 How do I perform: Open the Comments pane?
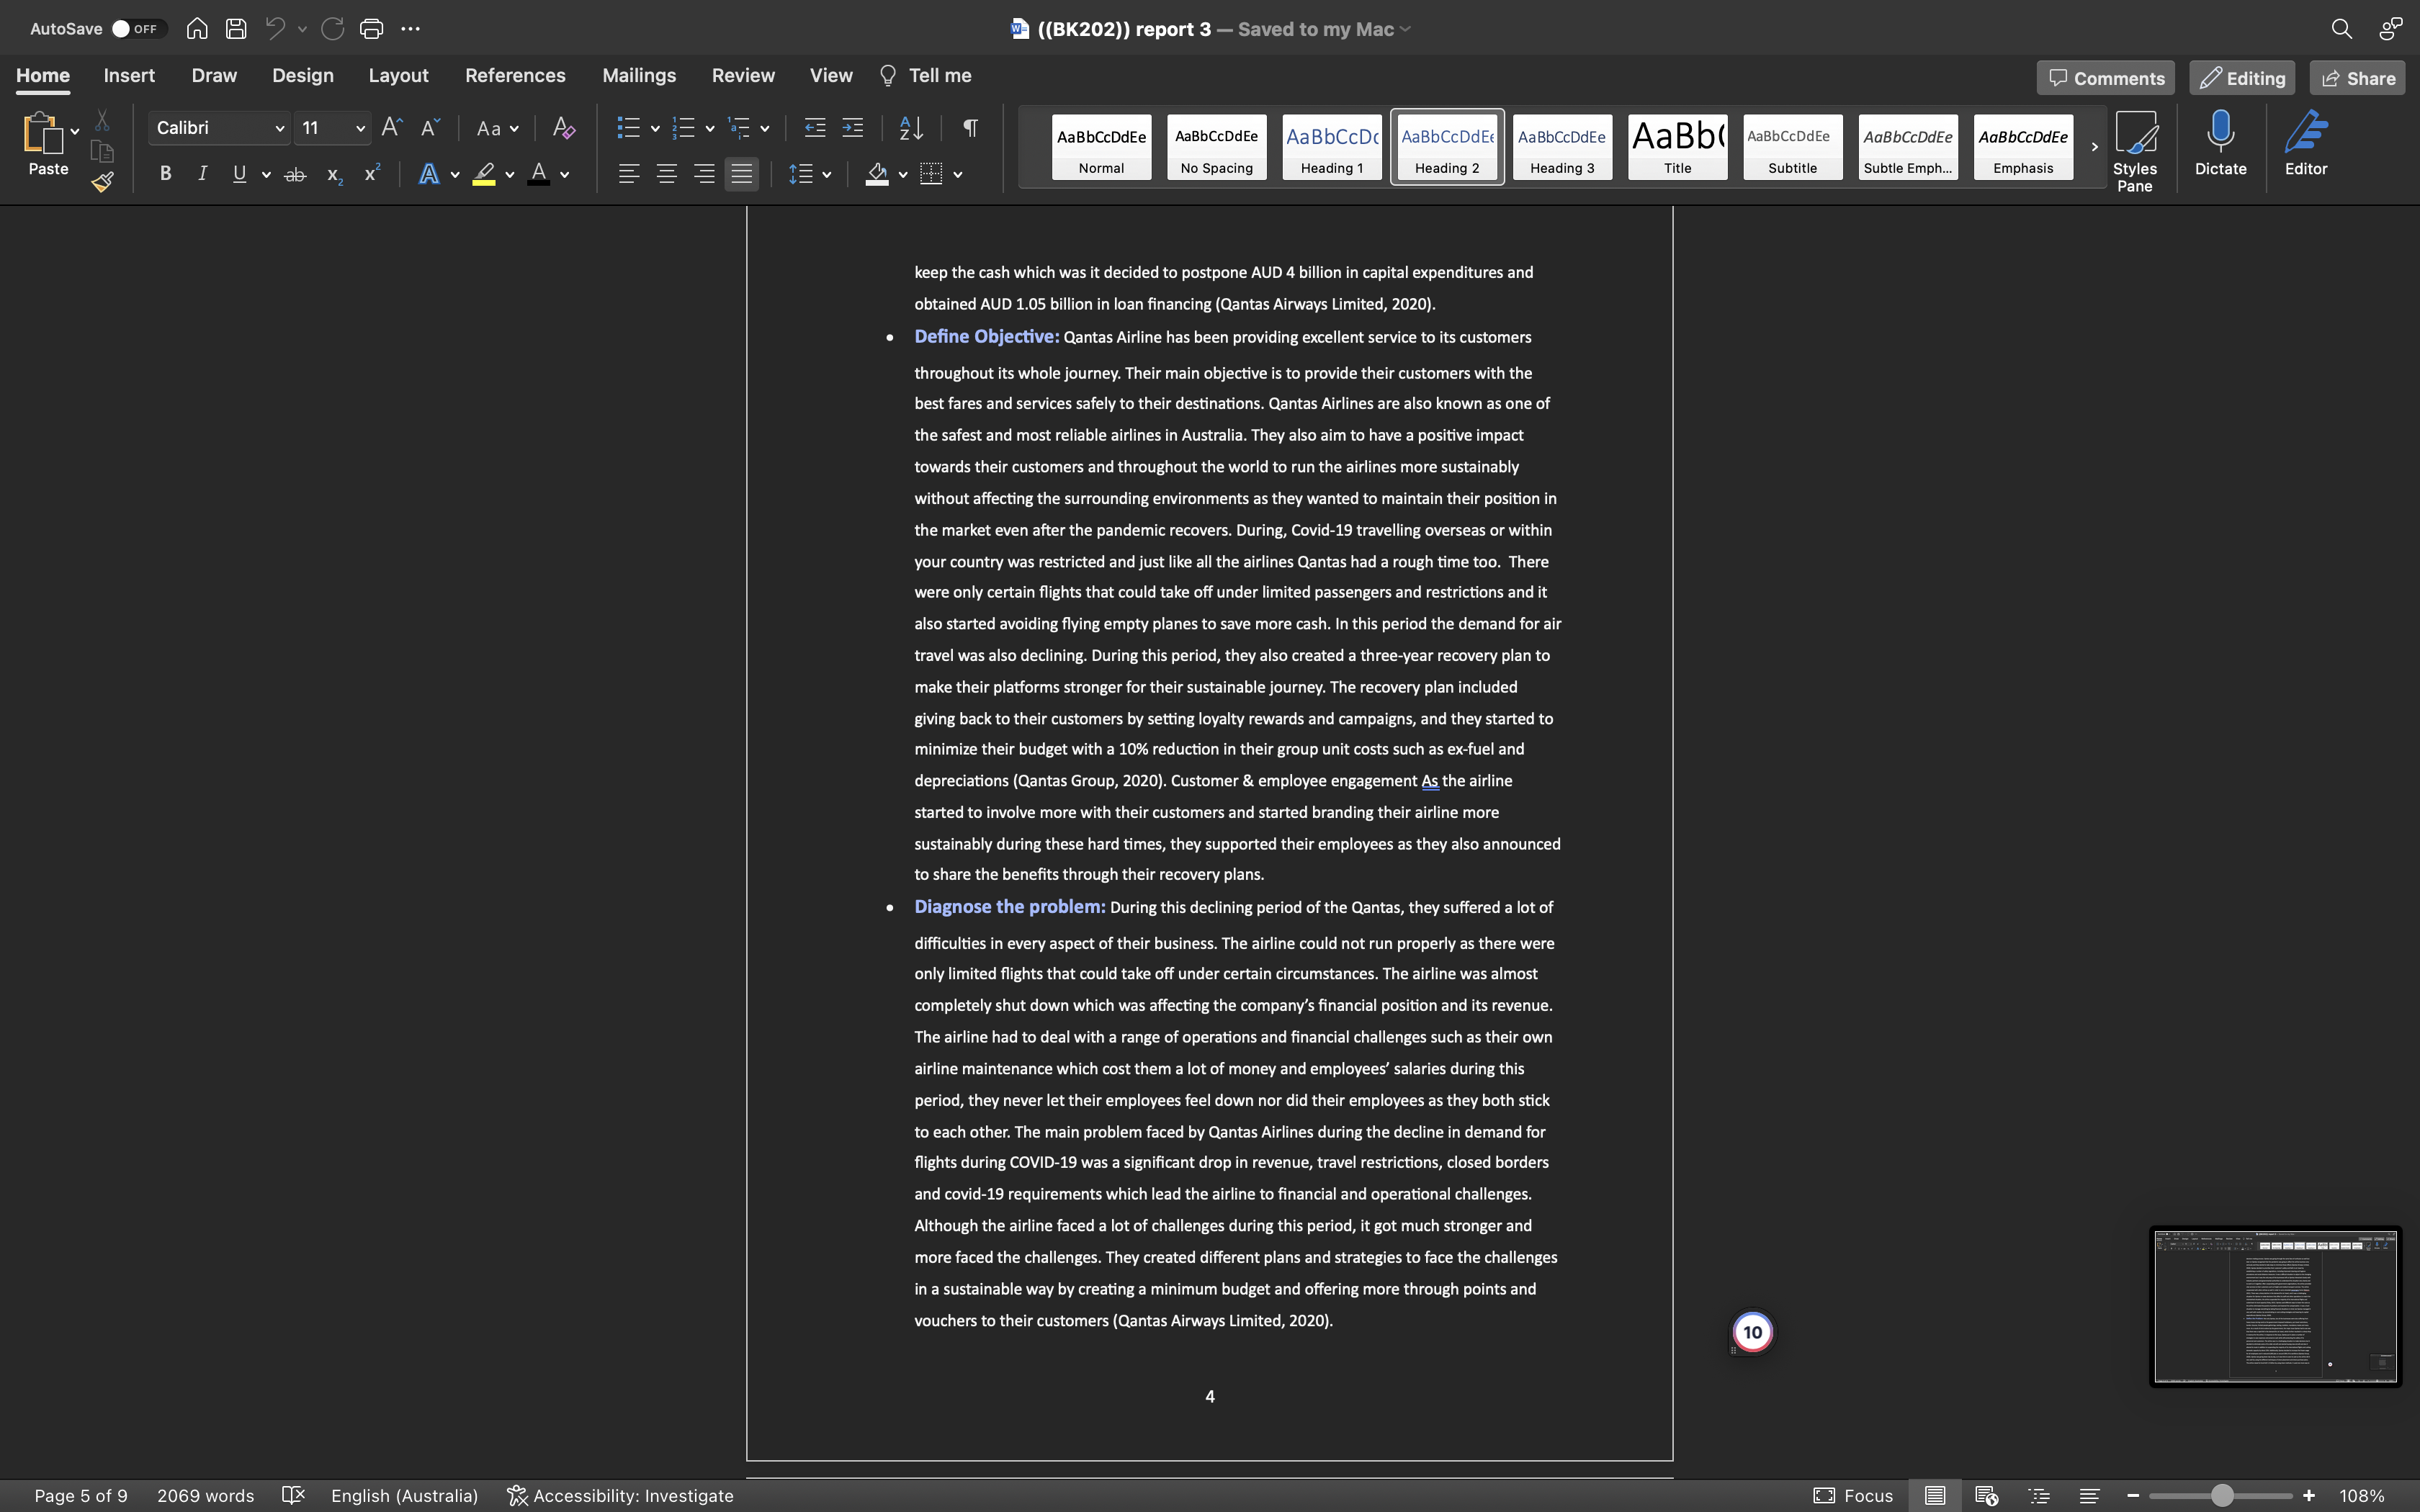pyautogui.click(x=2105, y=78)
